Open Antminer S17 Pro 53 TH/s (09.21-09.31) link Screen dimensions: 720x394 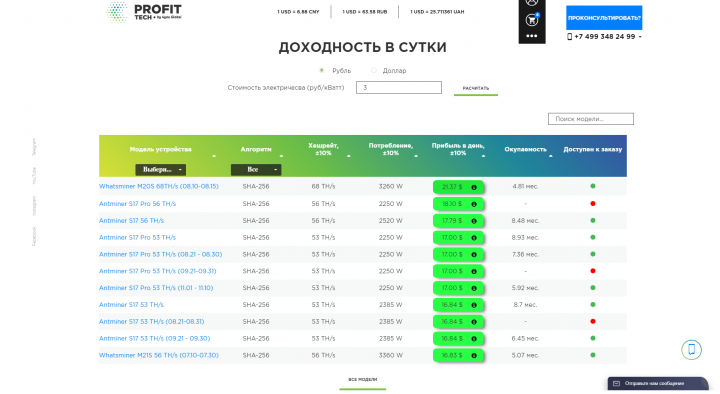pos(158,271)
